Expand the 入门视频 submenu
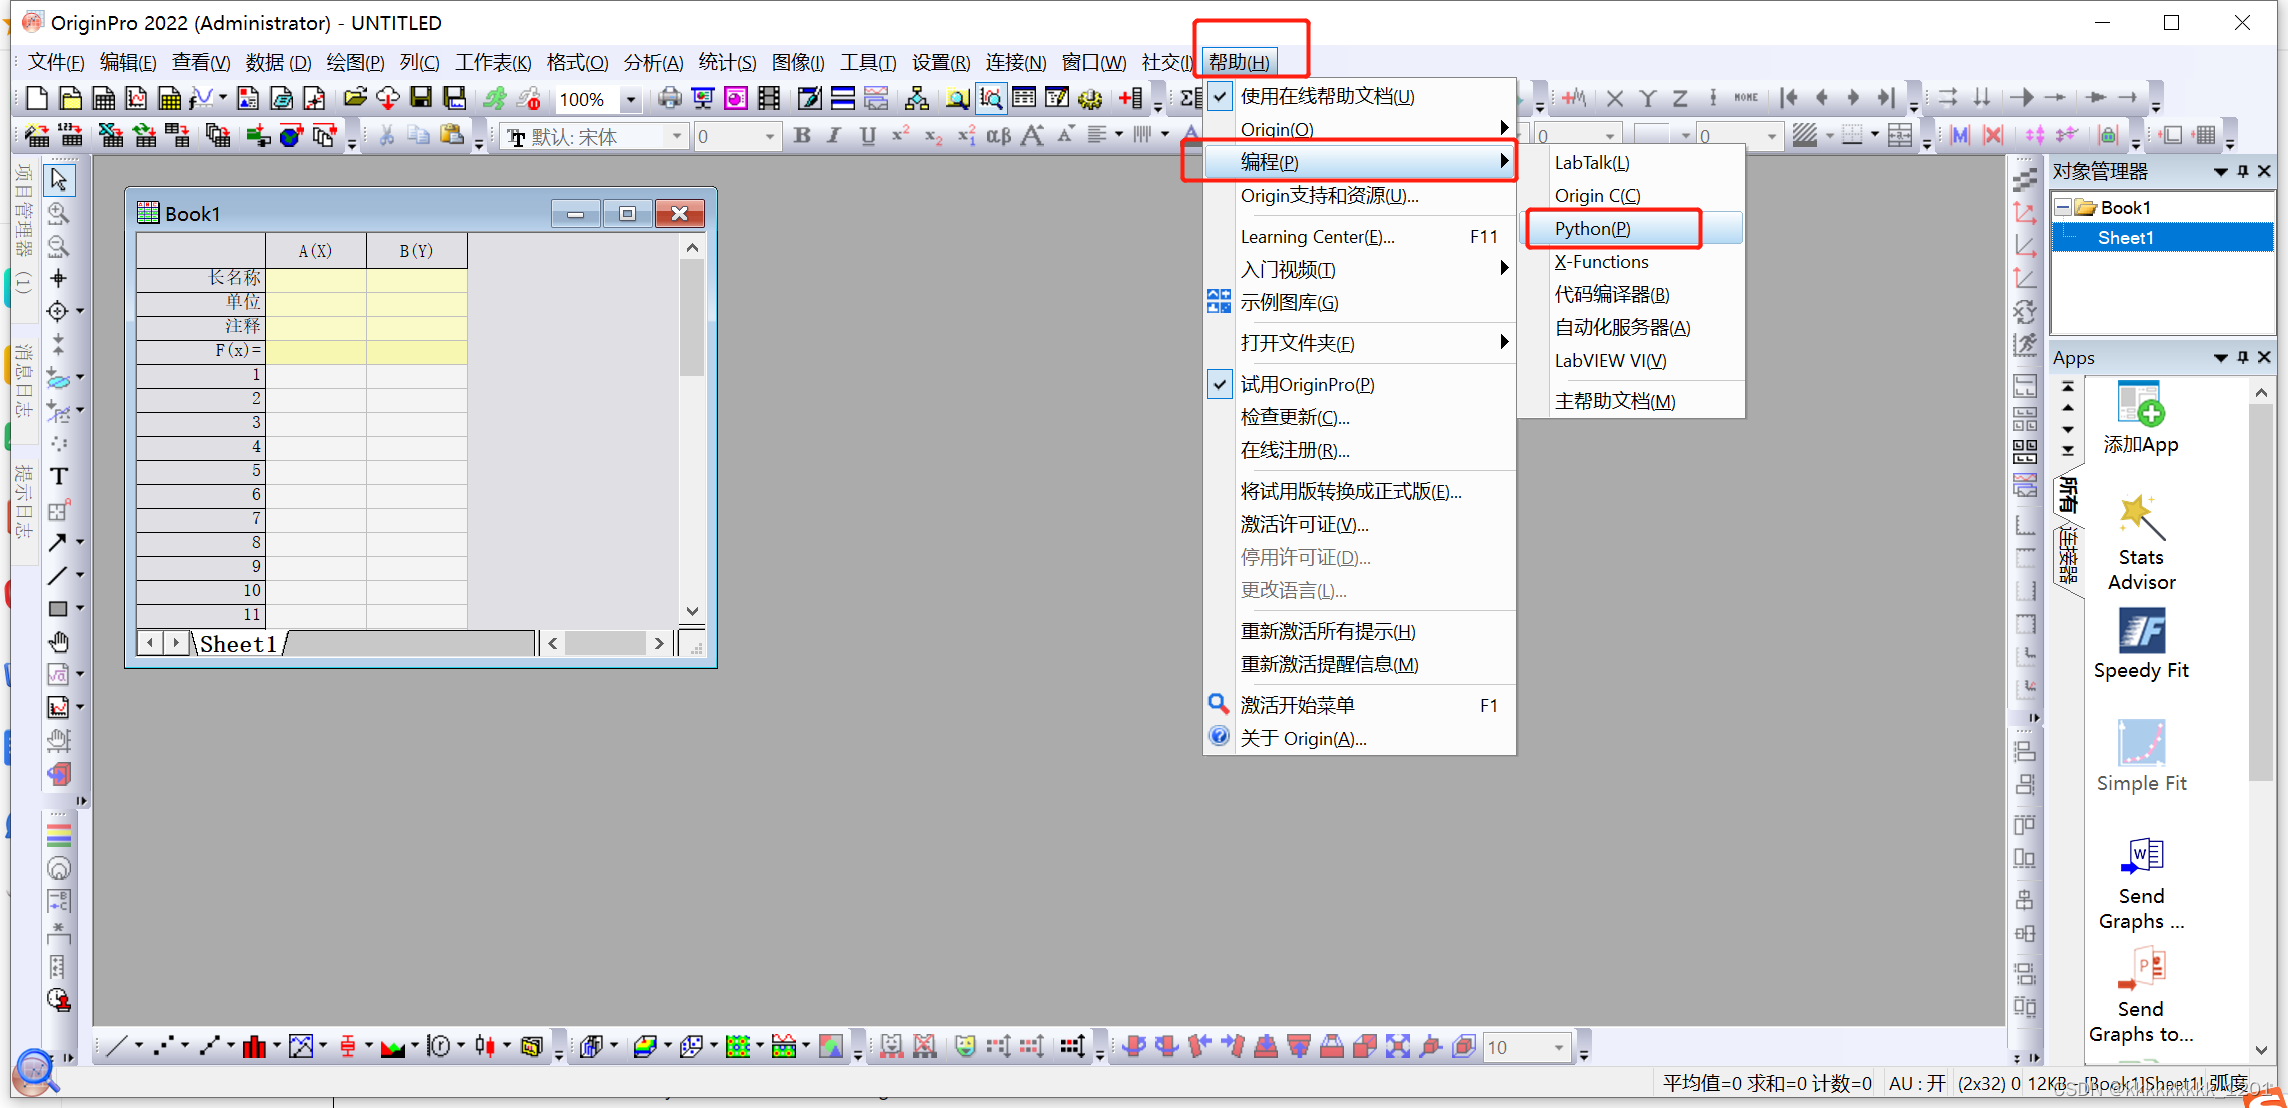 [1361, 270]
